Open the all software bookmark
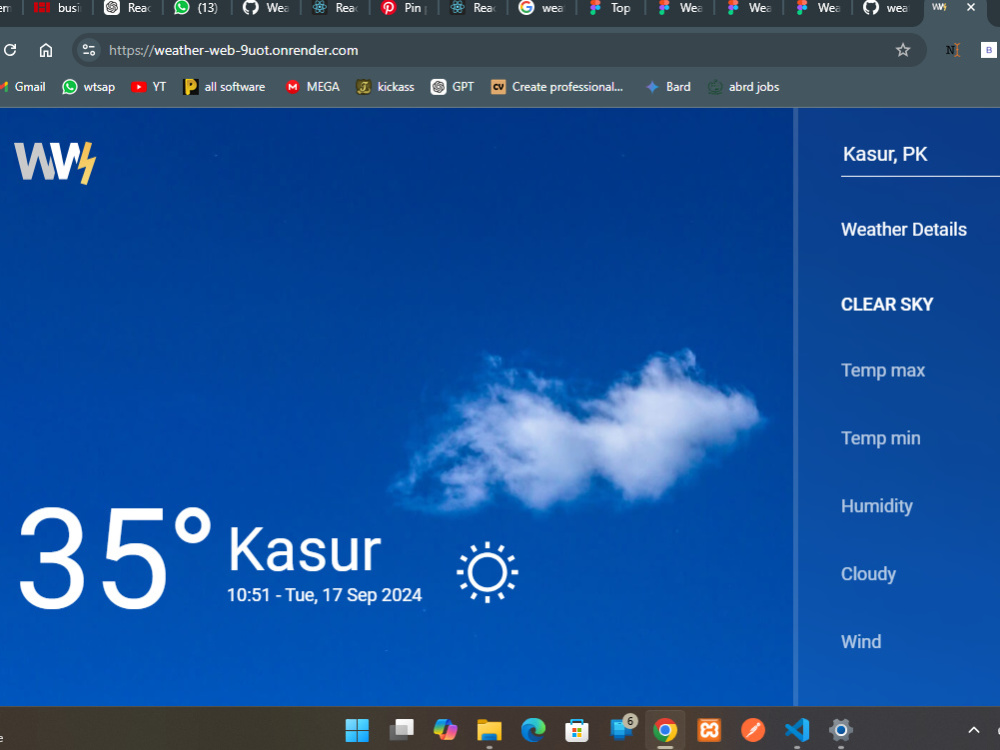 coord(224,87)
